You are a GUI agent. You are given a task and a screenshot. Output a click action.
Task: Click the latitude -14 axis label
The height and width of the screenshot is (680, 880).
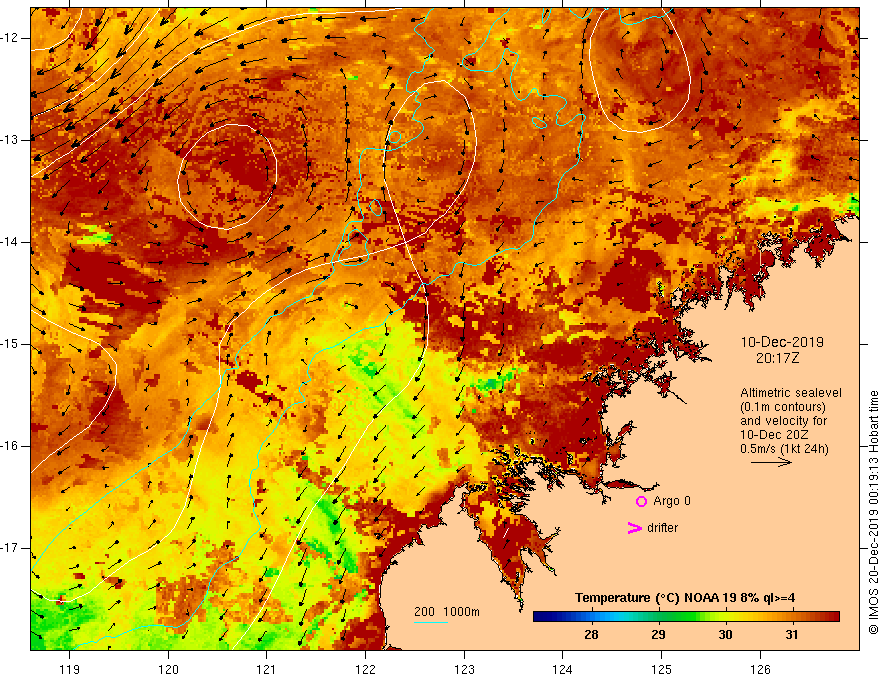coord(10,242)
